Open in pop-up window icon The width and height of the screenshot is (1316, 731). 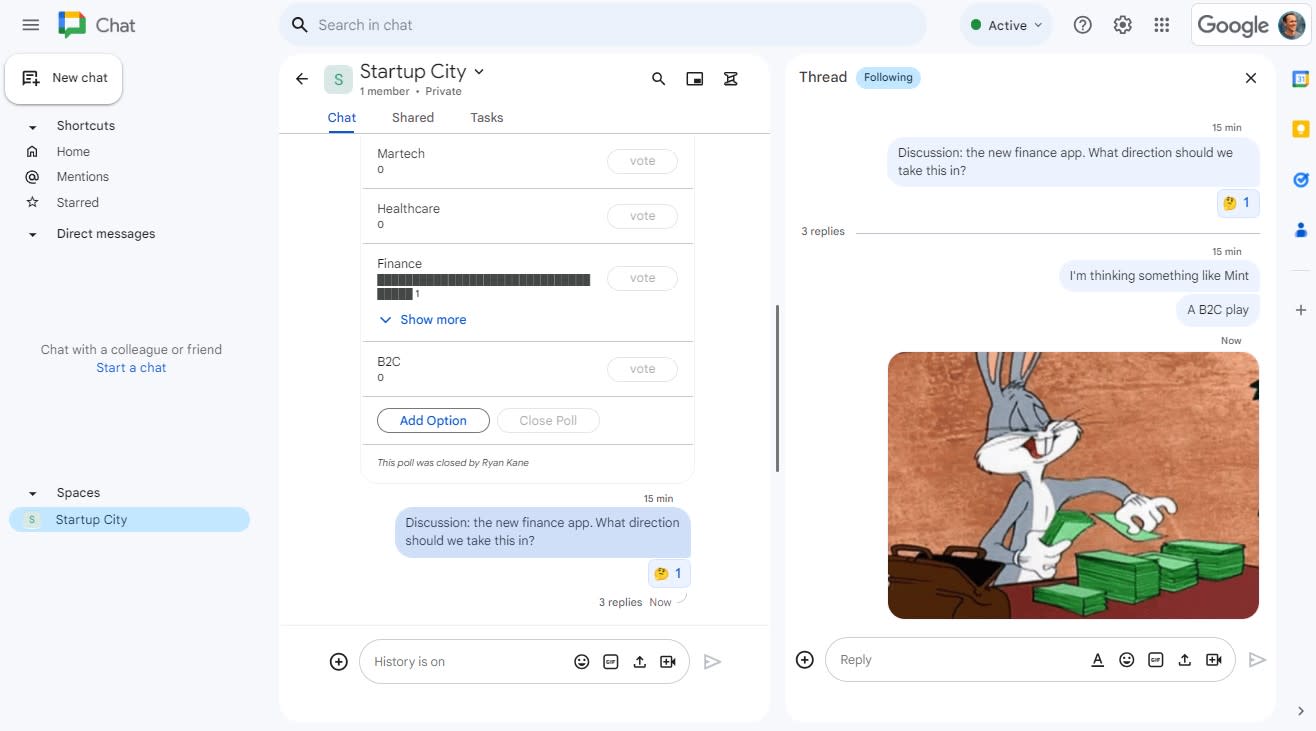pos(694,78)
